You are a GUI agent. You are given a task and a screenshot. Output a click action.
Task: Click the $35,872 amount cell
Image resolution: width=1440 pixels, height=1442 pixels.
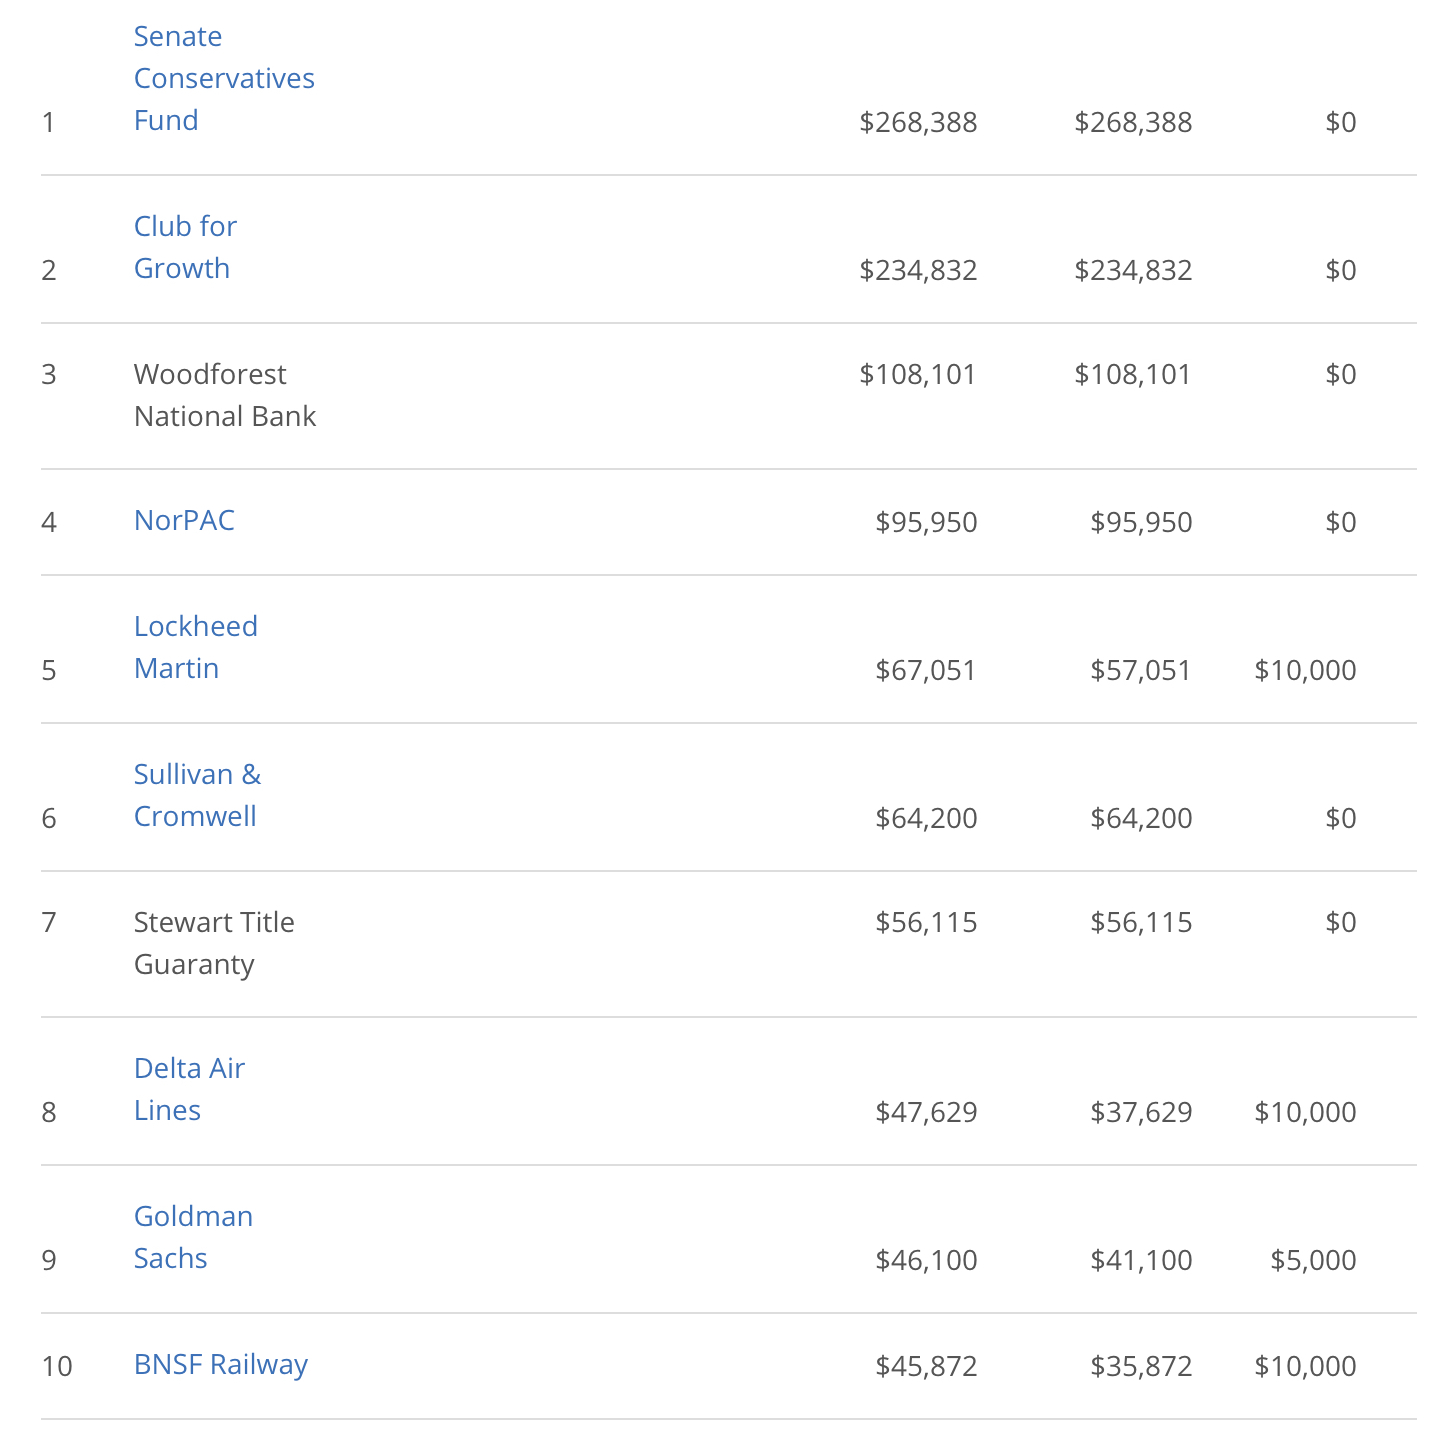[x=1141, y=1366]
